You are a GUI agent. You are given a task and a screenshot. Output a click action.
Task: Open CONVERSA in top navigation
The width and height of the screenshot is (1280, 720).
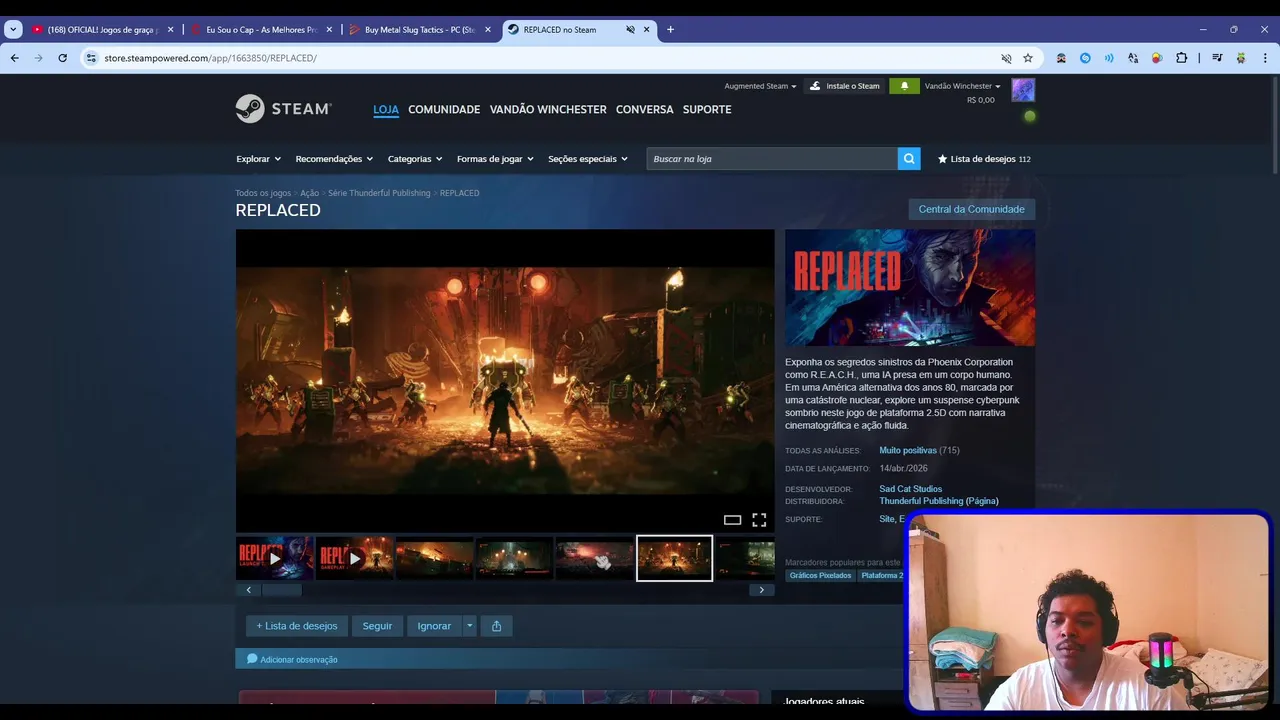pos(645,109)
